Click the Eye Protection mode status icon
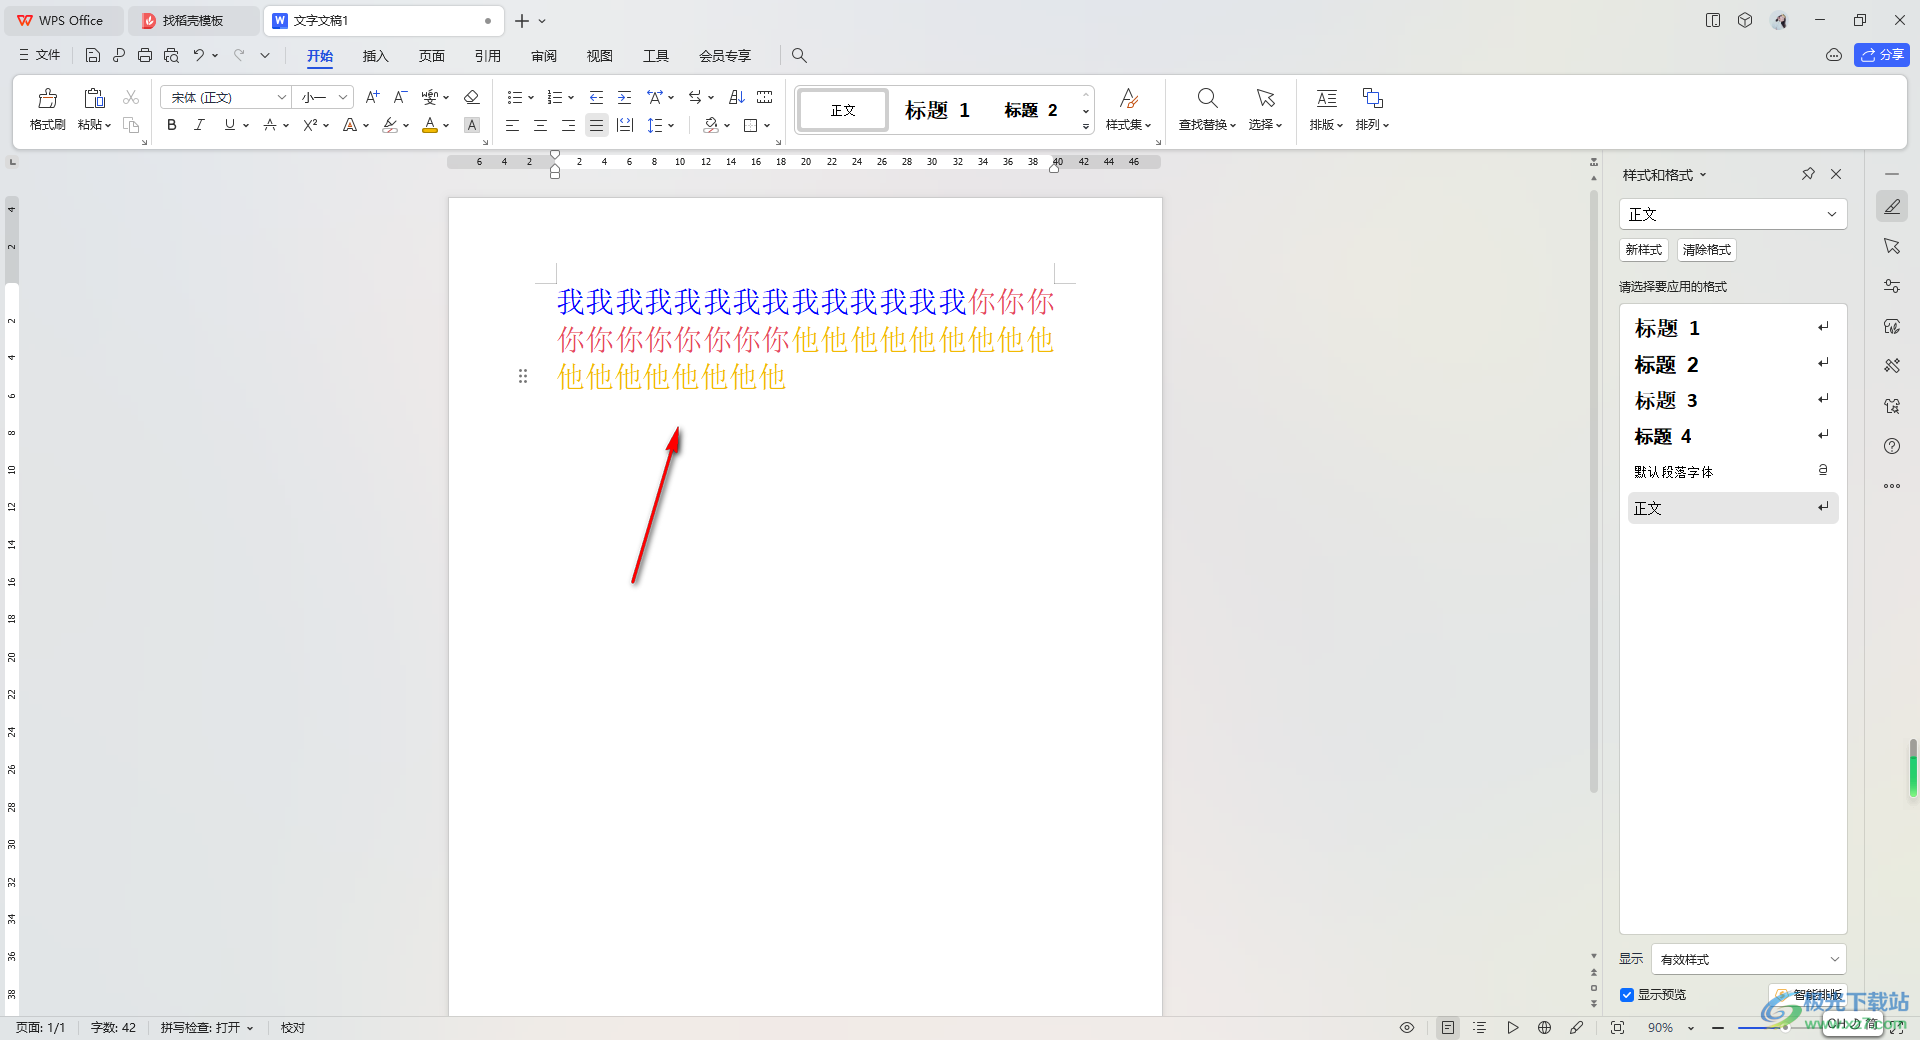Image resolution: width=1920 pixels, height=1040 pixels. pos(1407,1027)
